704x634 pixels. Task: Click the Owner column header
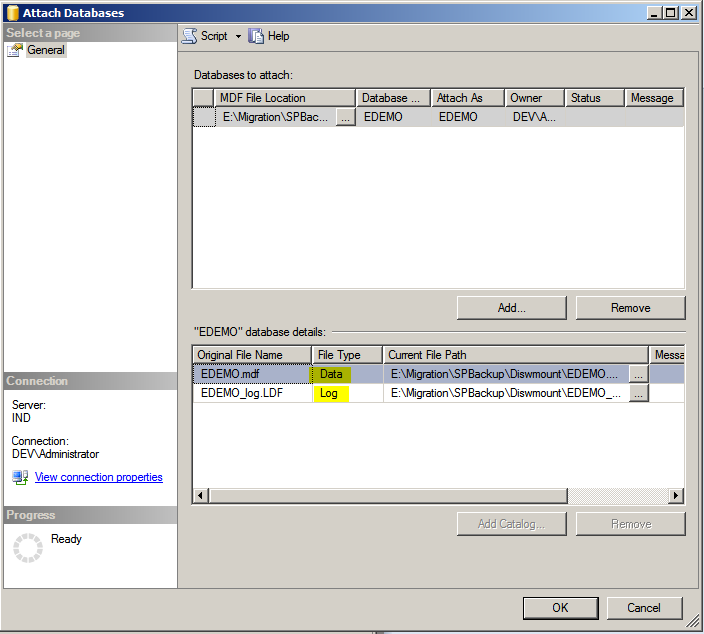pos(534,98)
